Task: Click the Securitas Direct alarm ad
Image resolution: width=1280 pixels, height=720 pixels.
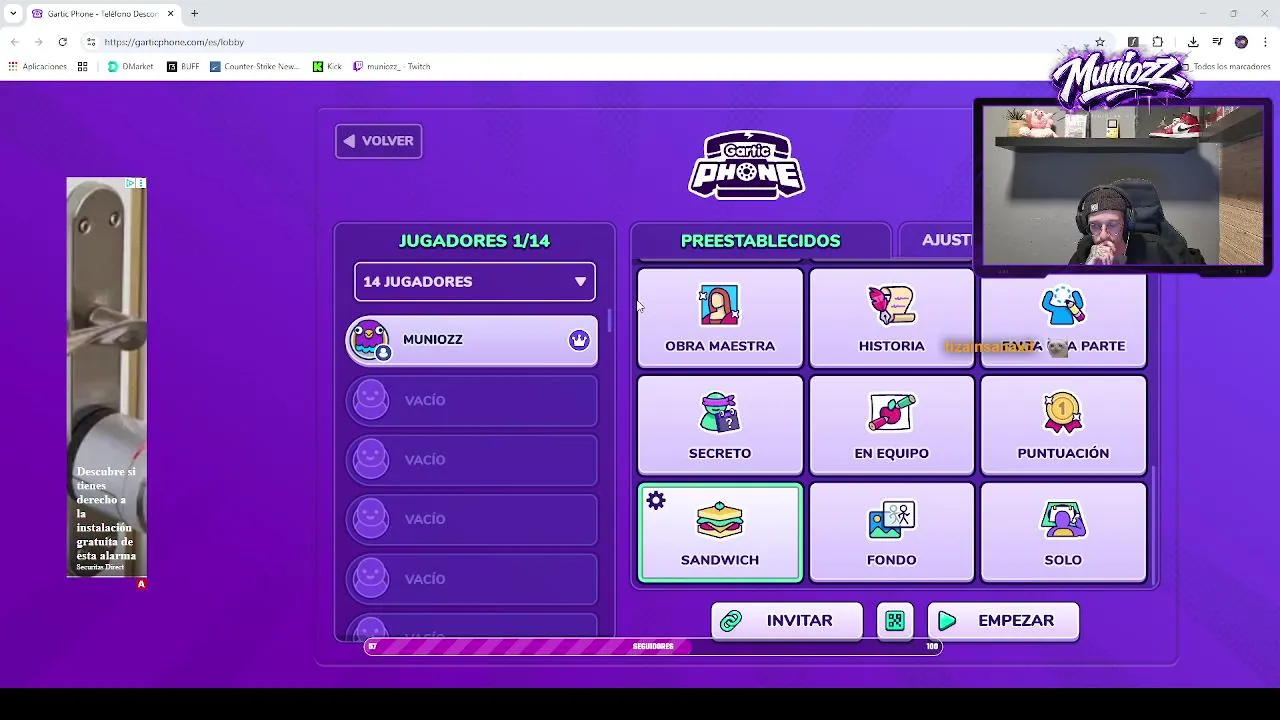Action: (106, 378)
